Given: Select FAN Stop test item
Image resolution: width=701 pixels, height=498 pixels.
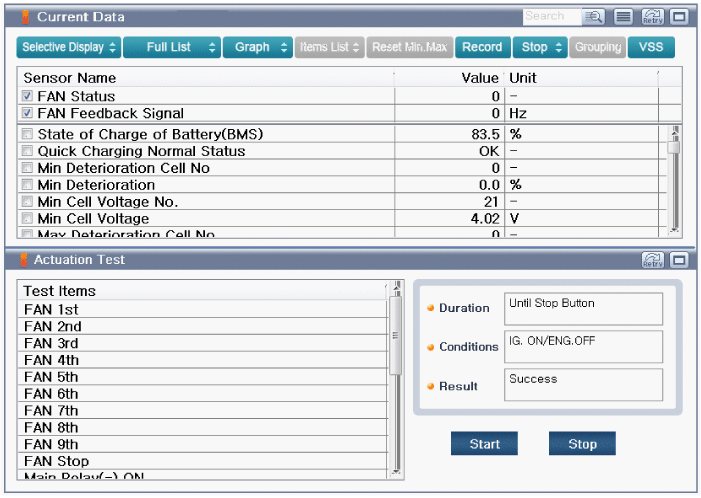Looking at the screenshot, I should 56,461.
